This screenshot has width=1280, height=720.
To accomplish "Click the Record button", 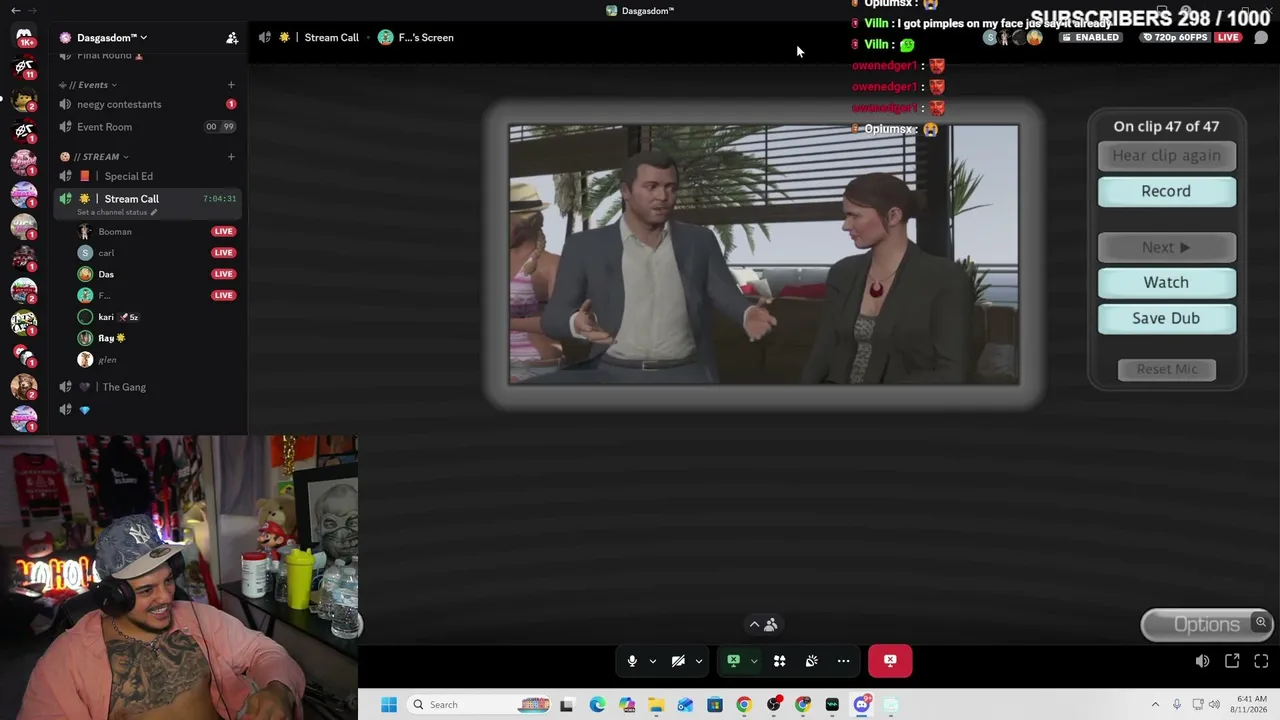I will [x=1167, y=191].
